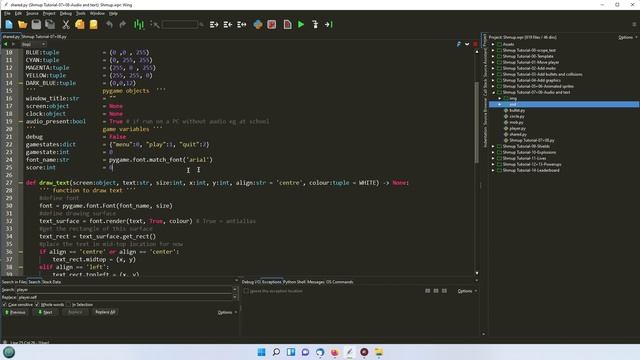640x360 pixels.
Task: Click the Undo arrow icon
Action: [109, 24]
